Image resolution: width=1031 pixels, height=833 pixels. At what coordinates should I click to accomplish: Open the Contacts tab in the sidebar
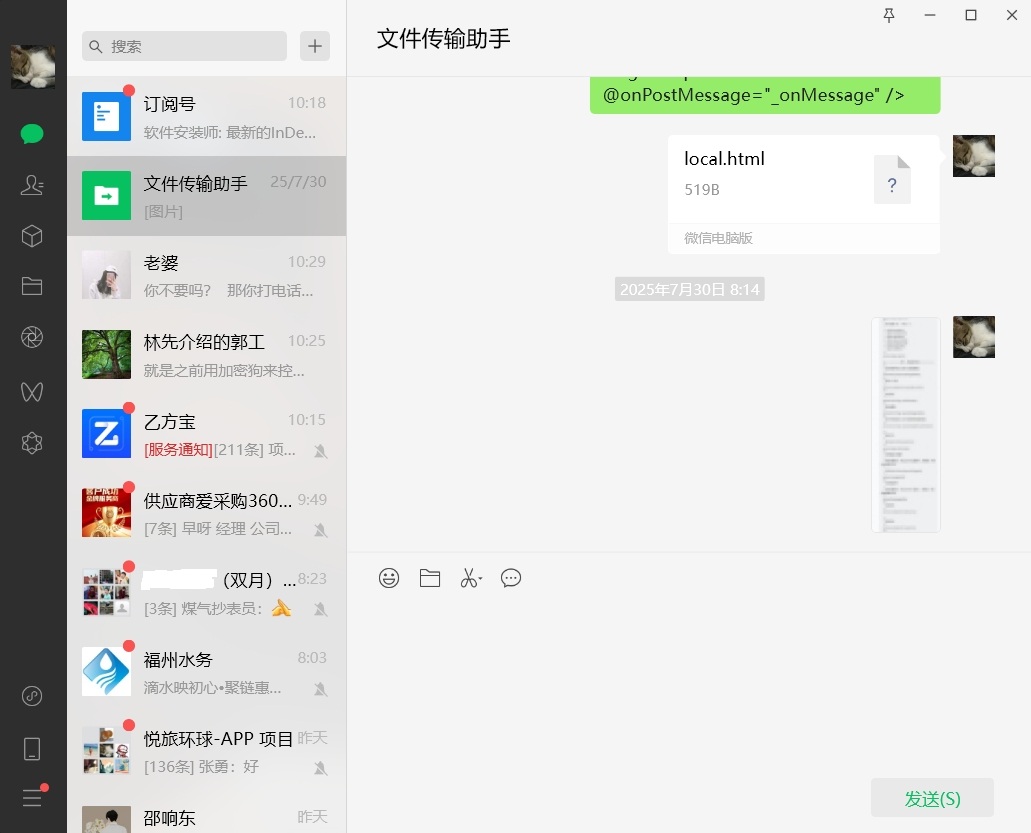coord(32,185)
